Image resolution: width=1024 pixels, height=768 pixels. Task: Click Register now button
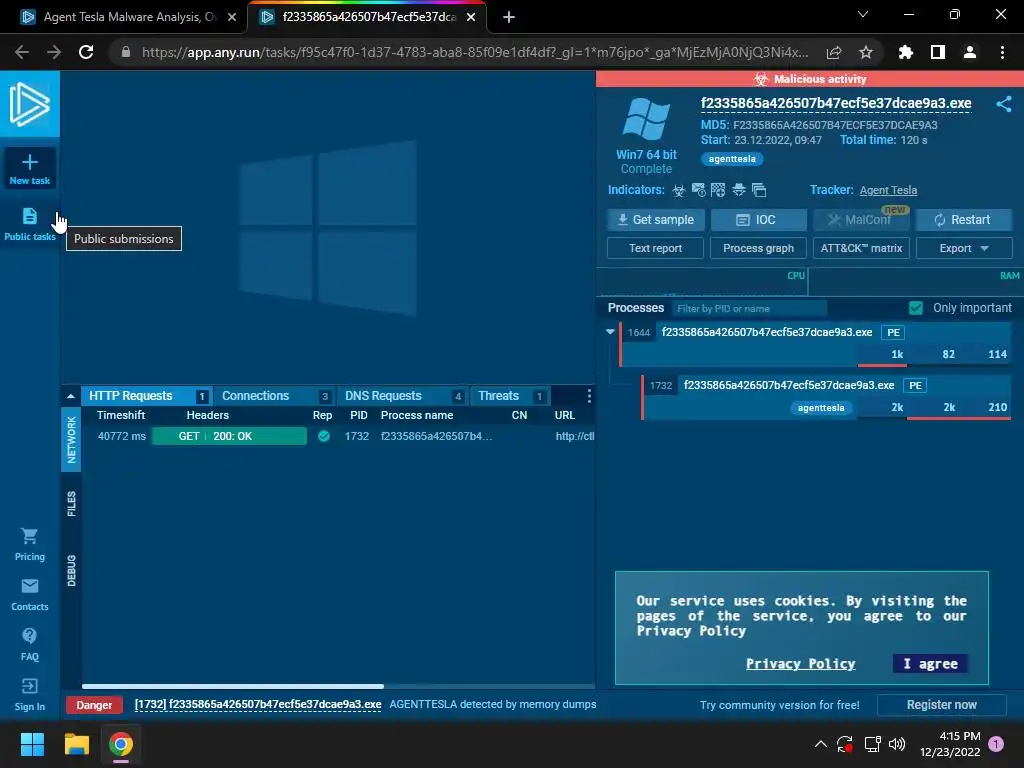(941, 705)
